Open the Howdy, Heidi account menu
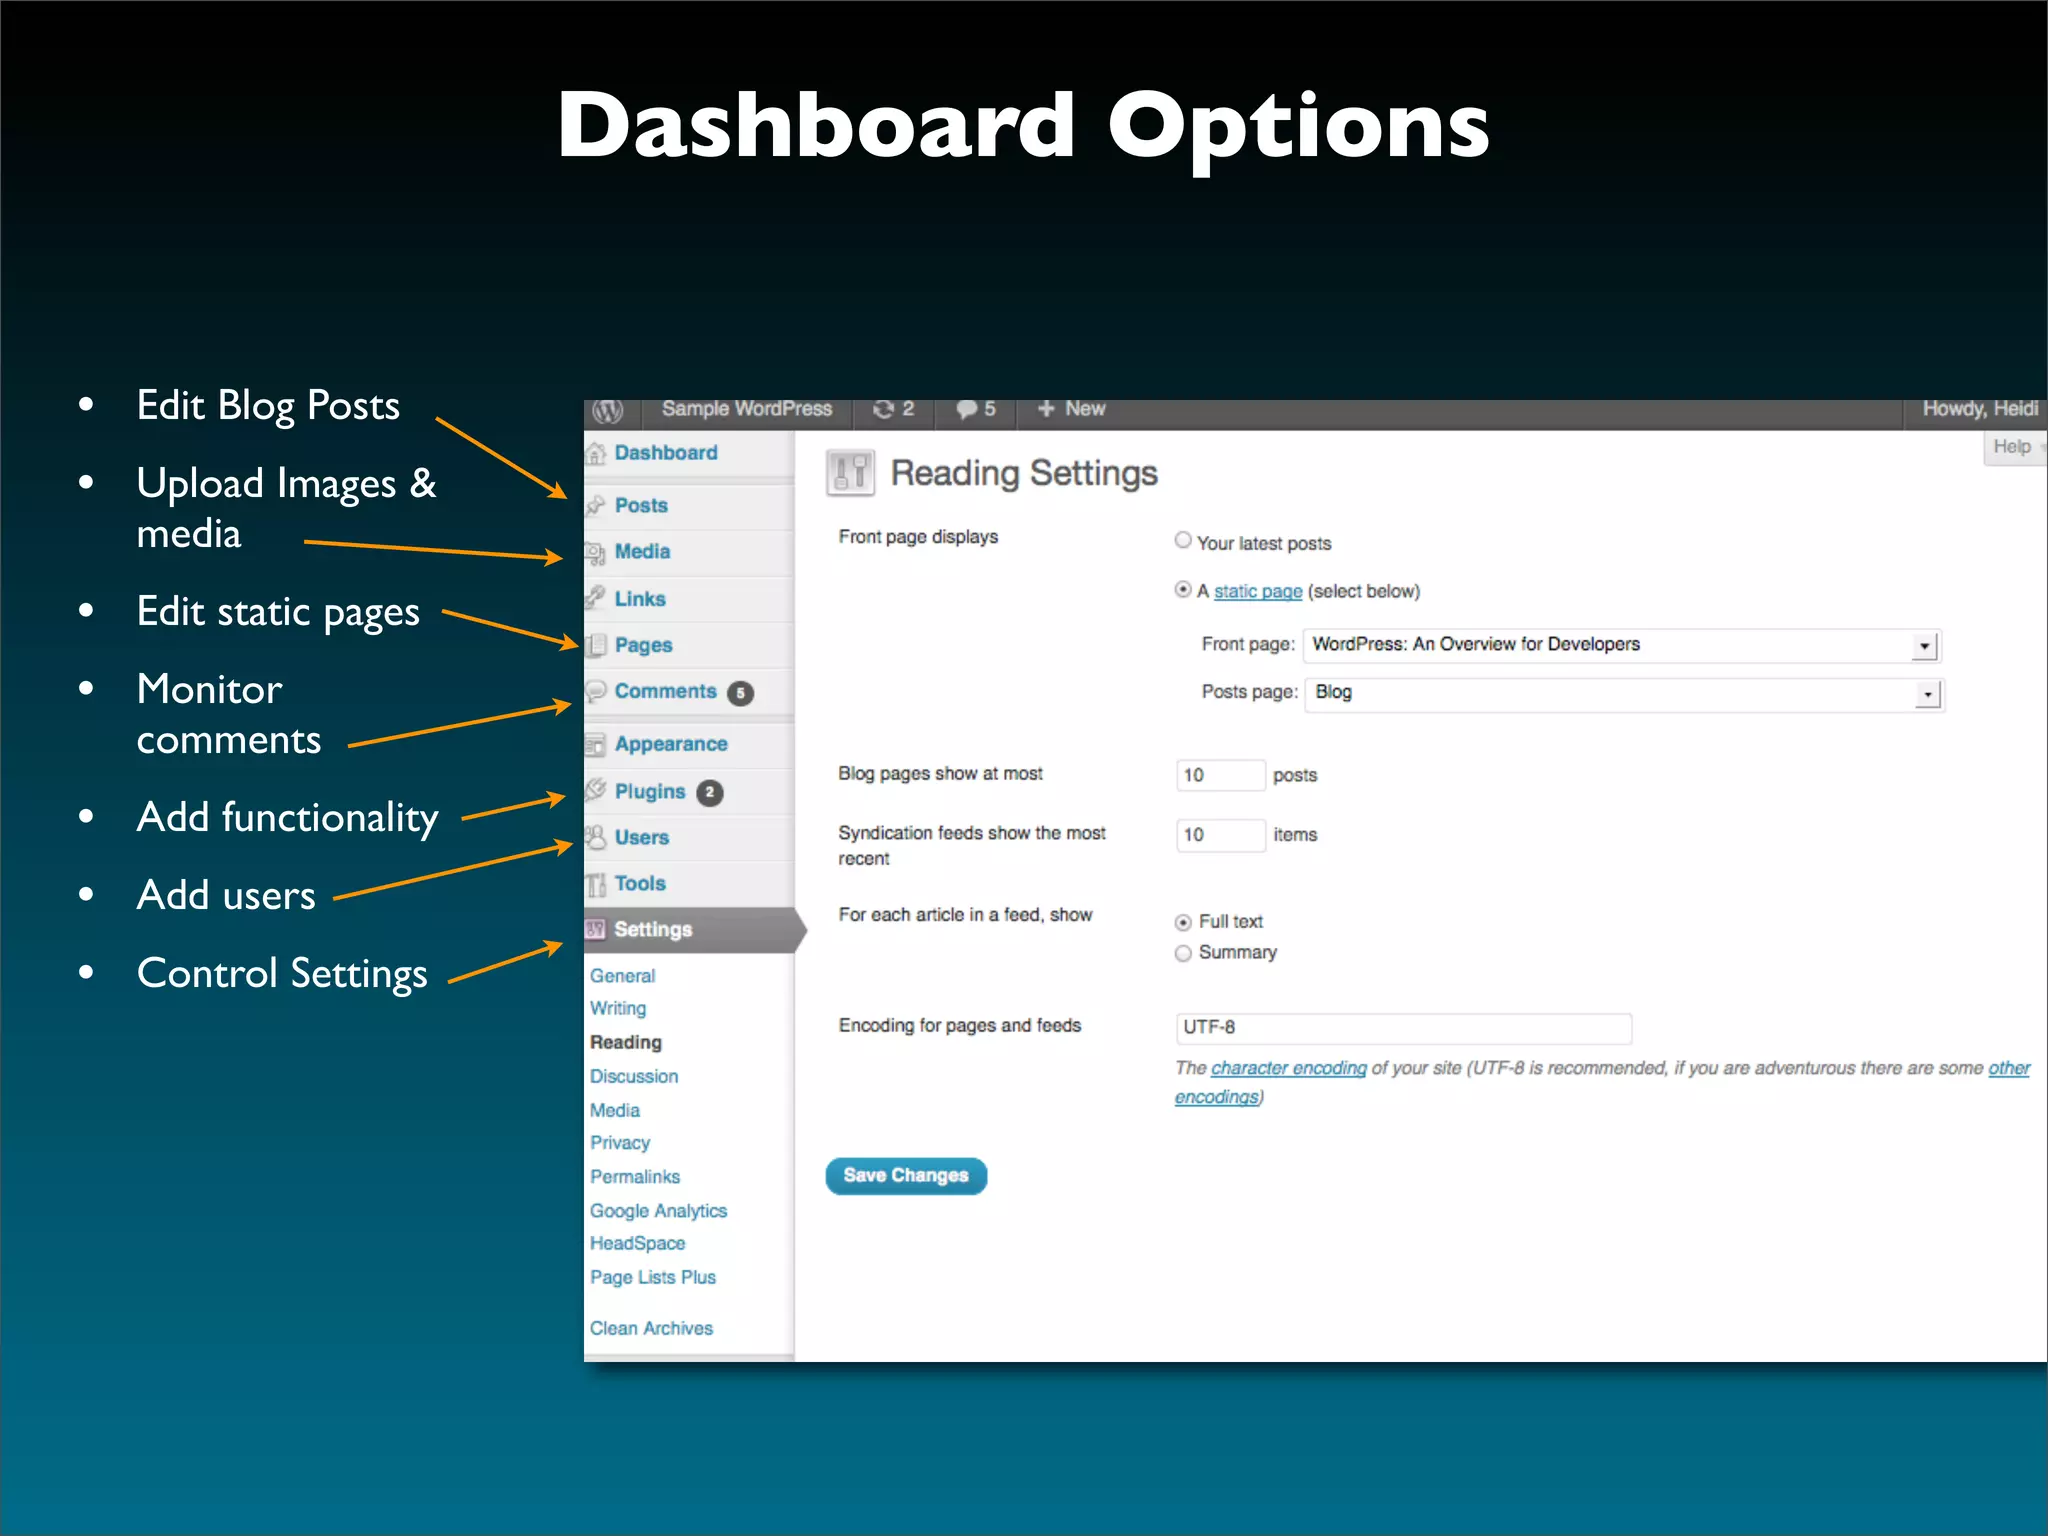Viewport: 2048px width, 1536px height. pyautogui.click(x=1980, y=408)
